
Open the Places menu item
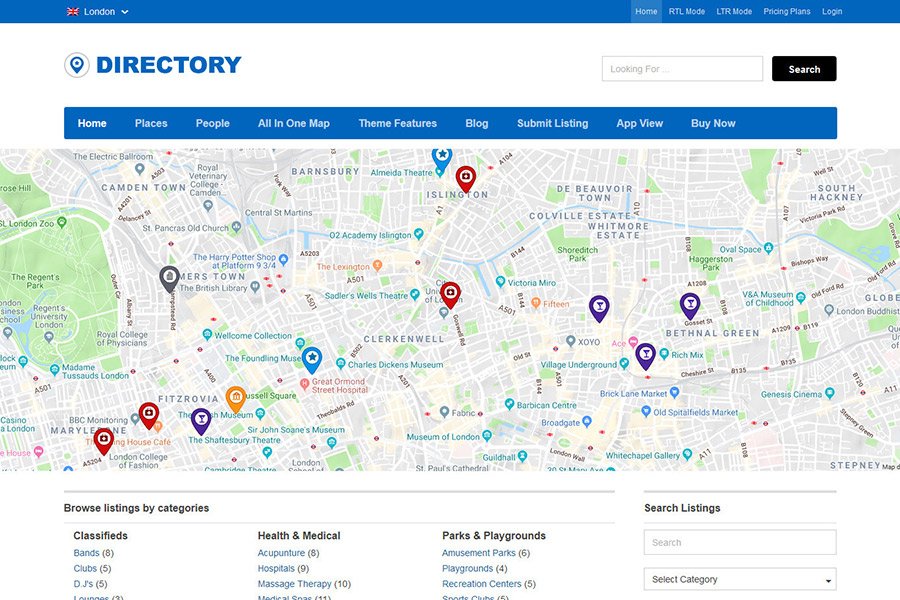coord(151,123)
